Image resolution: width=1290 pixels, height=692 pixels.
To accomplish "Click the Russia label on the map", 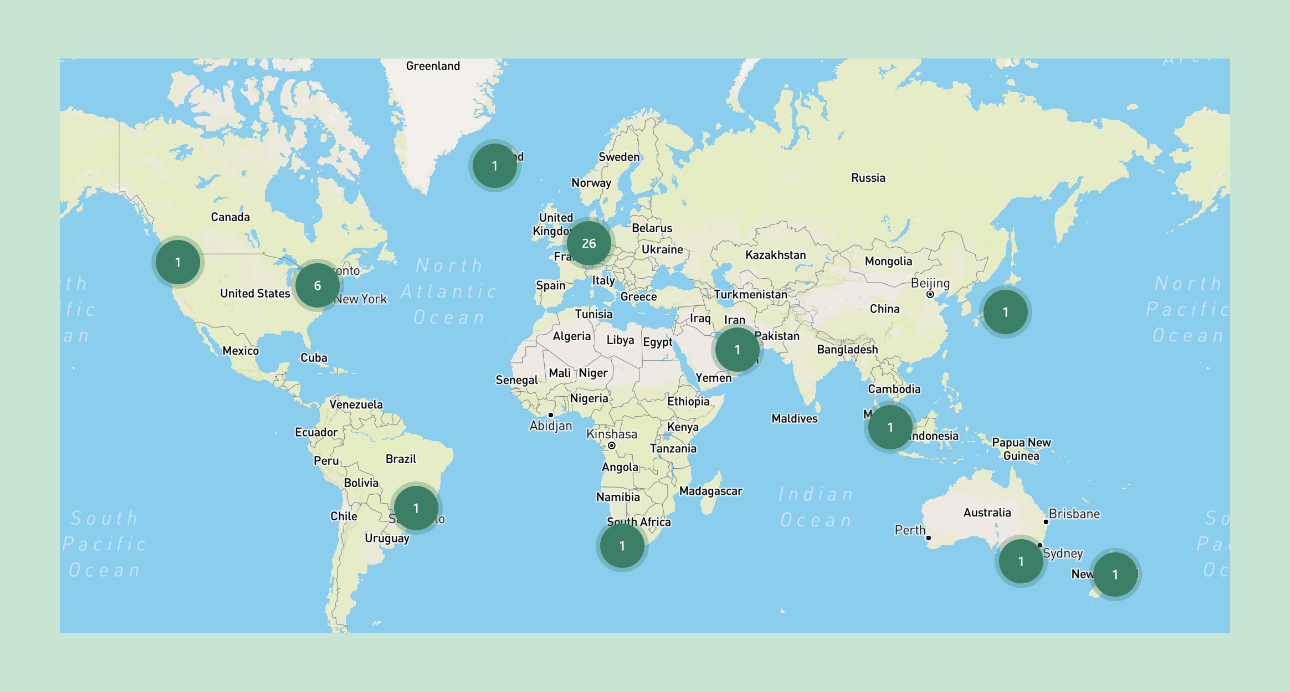I will [868, 177].
